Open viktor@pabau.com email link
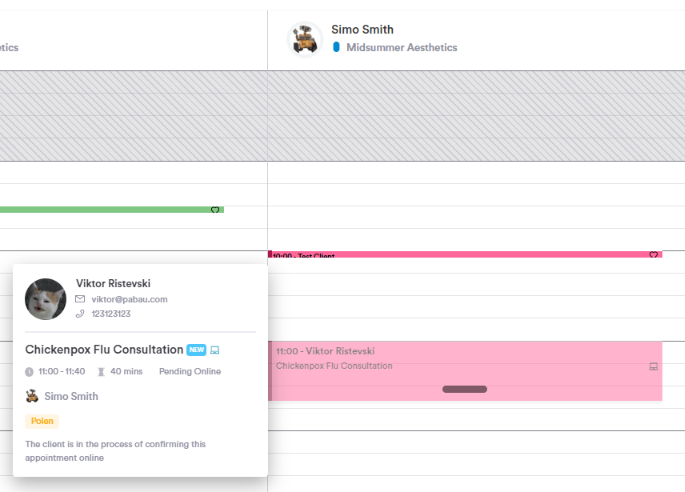 [x=129, y=299]
